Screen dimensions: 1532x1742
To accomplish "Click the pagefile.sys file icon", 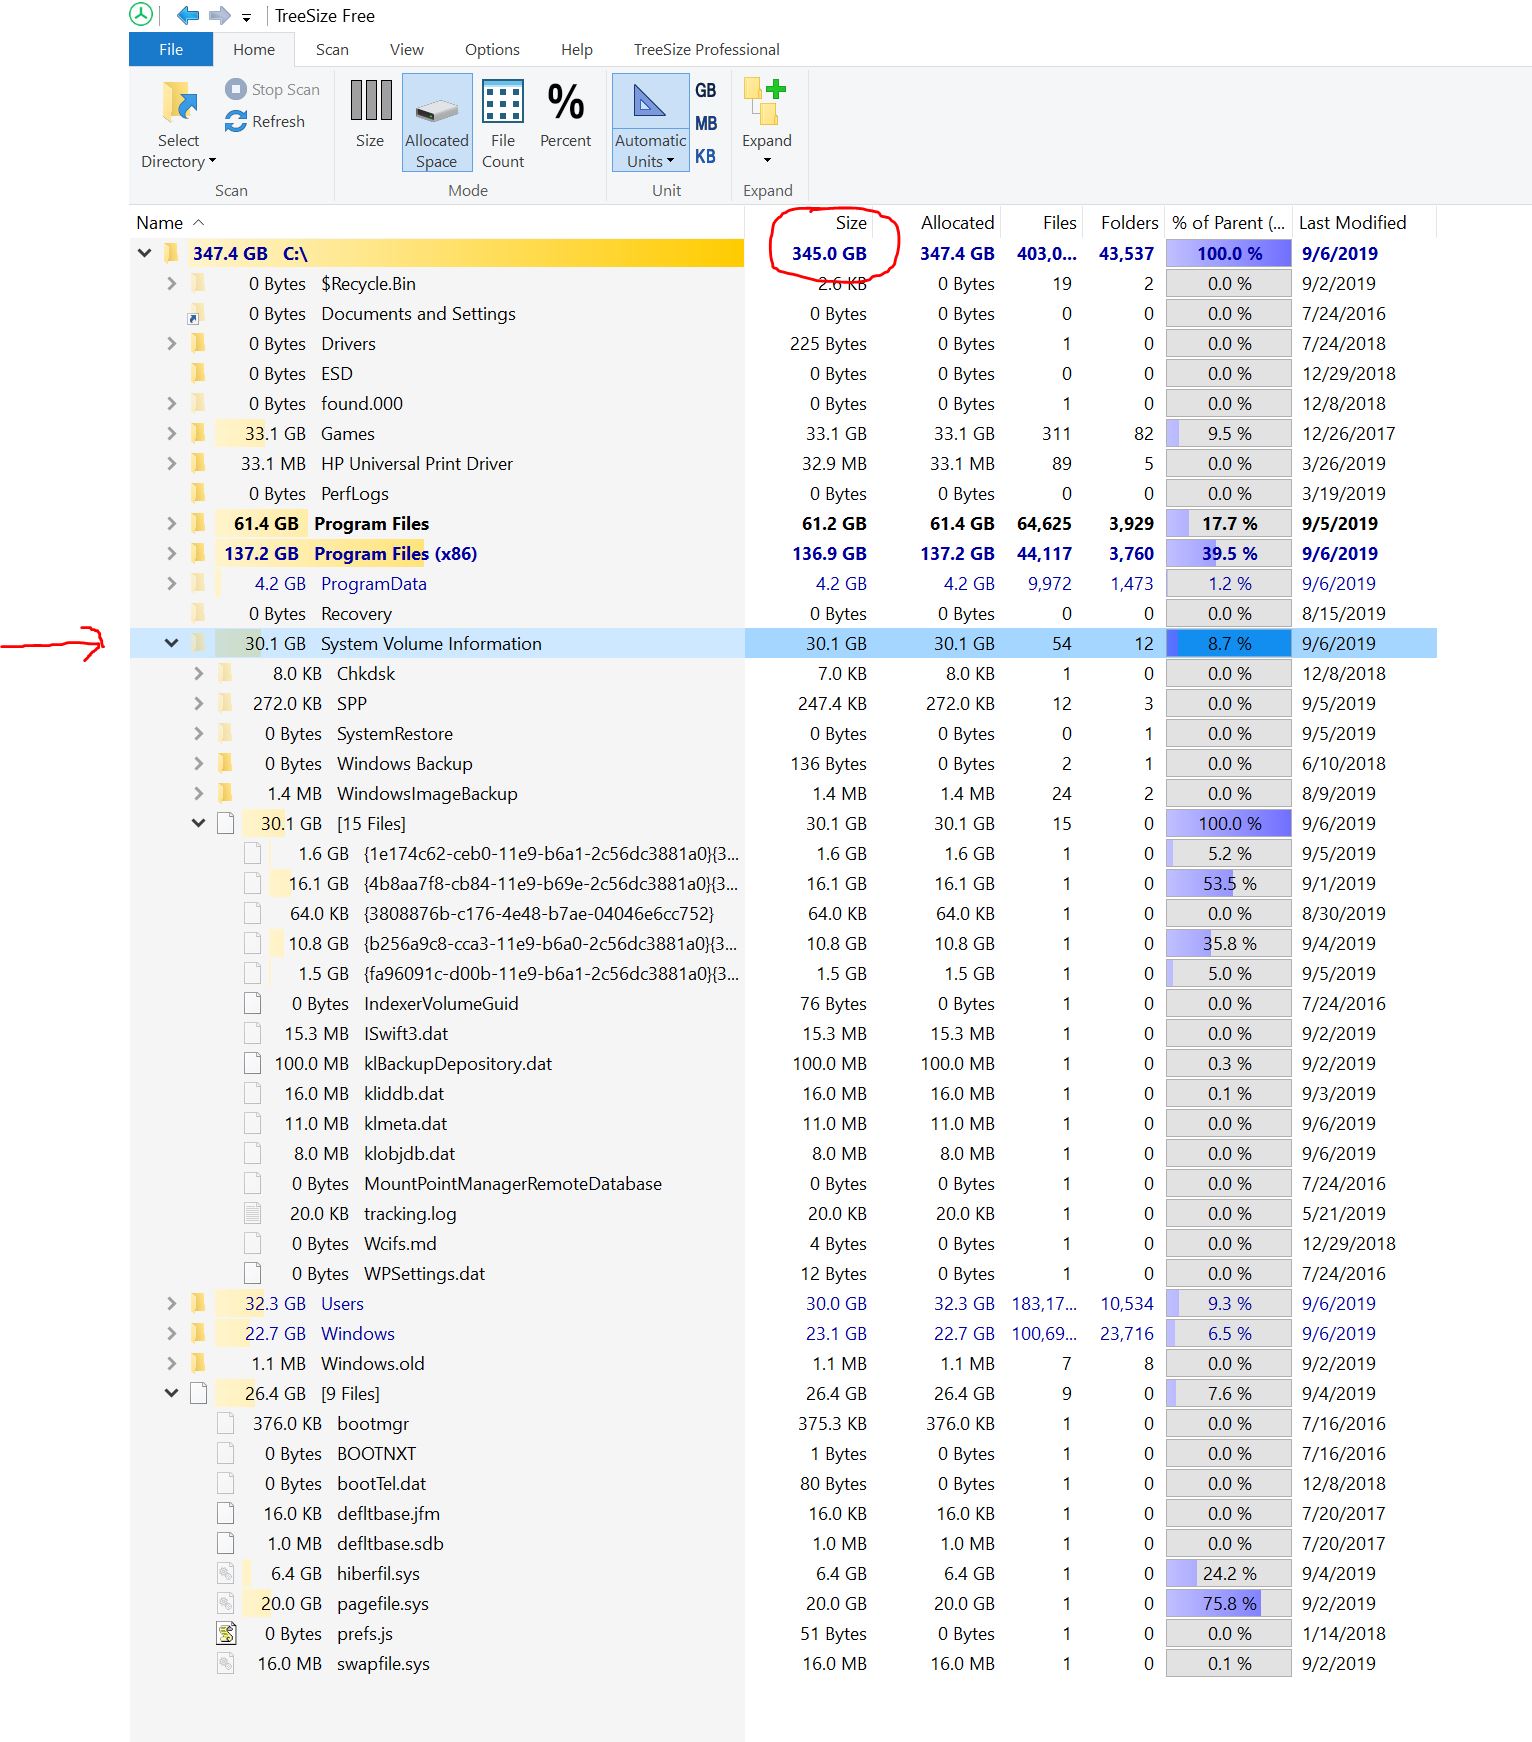I will [x=226, y=1603].
